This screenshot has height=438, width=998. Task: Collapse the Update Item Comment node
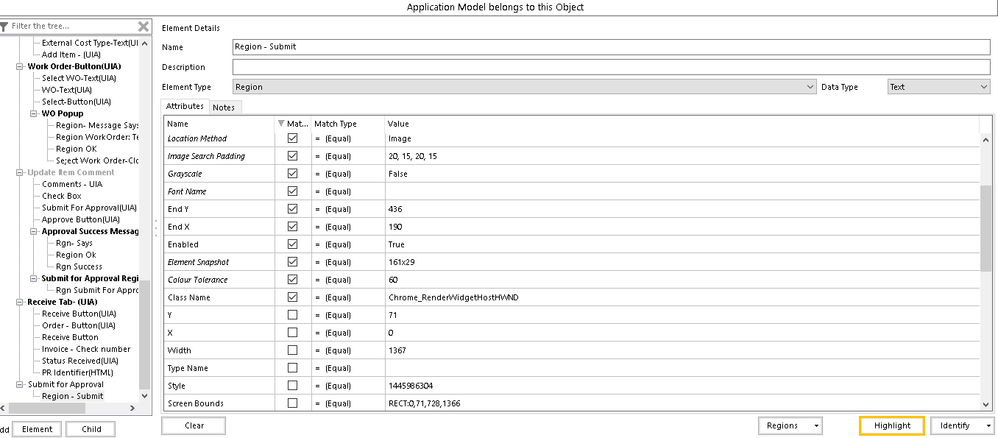(19, 173)
